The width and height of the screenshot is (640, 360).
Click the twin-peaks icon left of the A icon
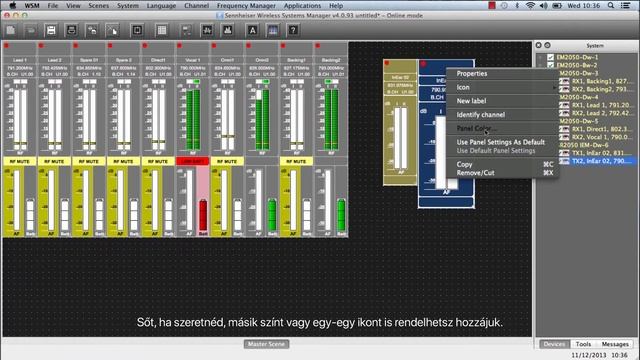coord(228,30)
